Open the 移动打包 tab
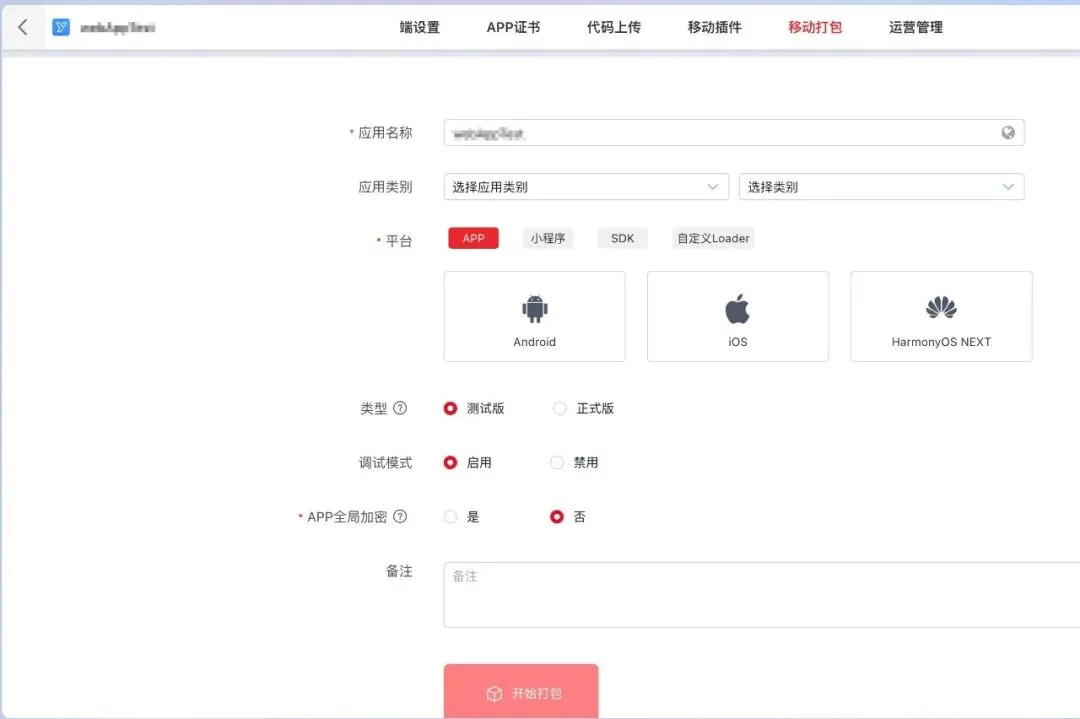This screenshot has height=719, width=1080. coord(815,28)
